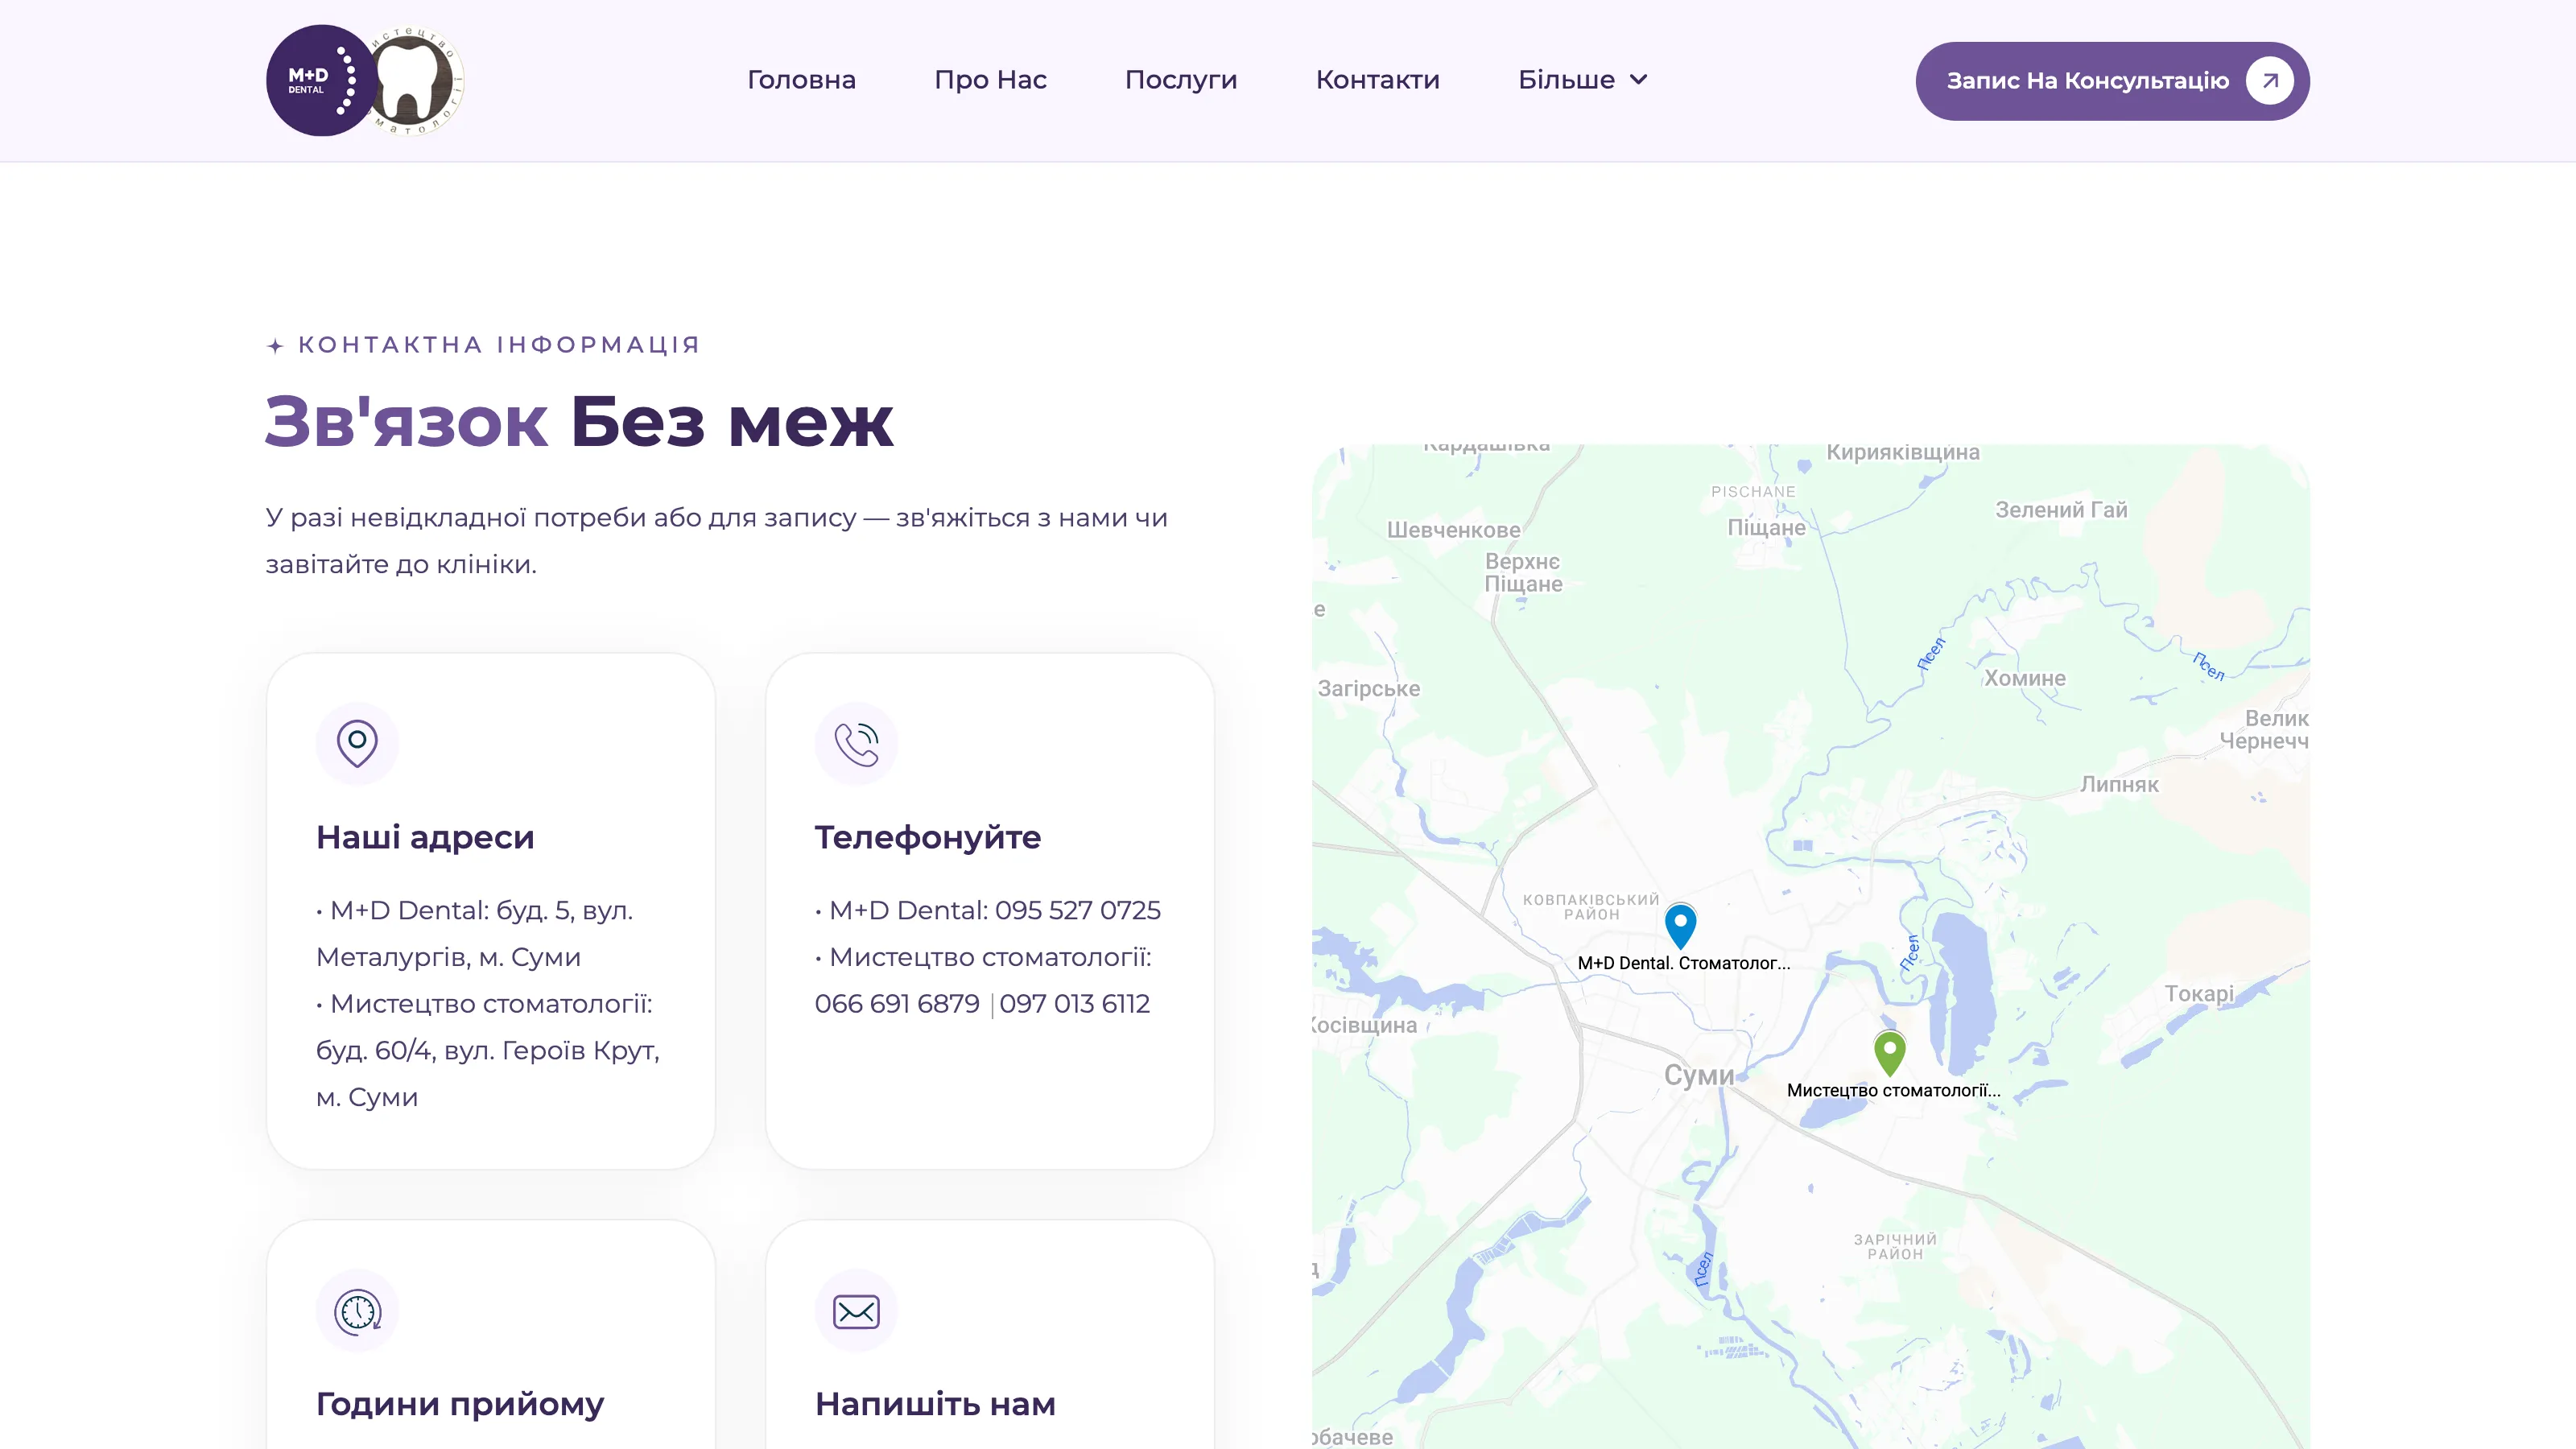
Task: Go to Про Нас page
Action: tap(990, 80)
